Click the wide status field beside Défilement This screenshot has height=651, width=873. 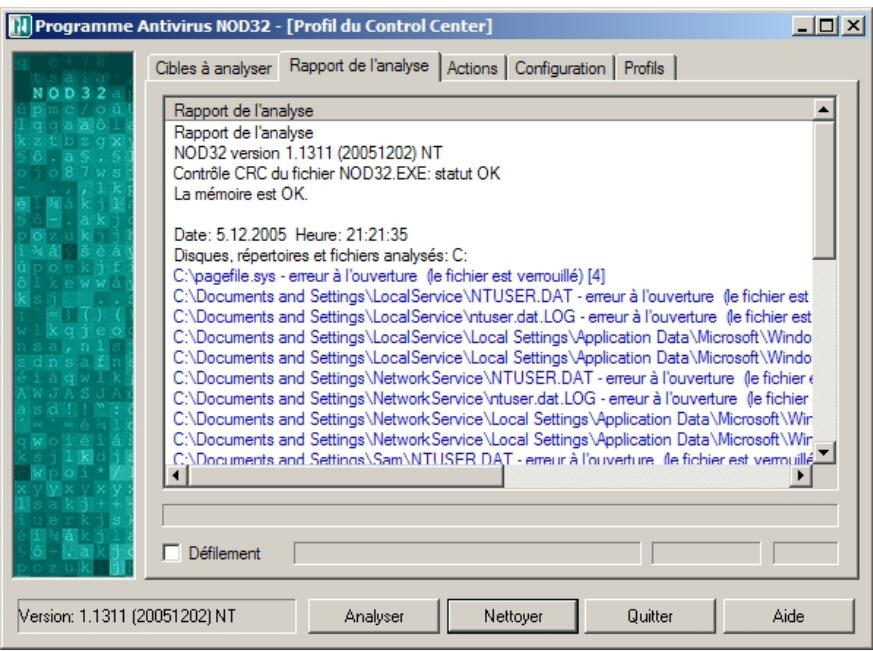point(467,554)
